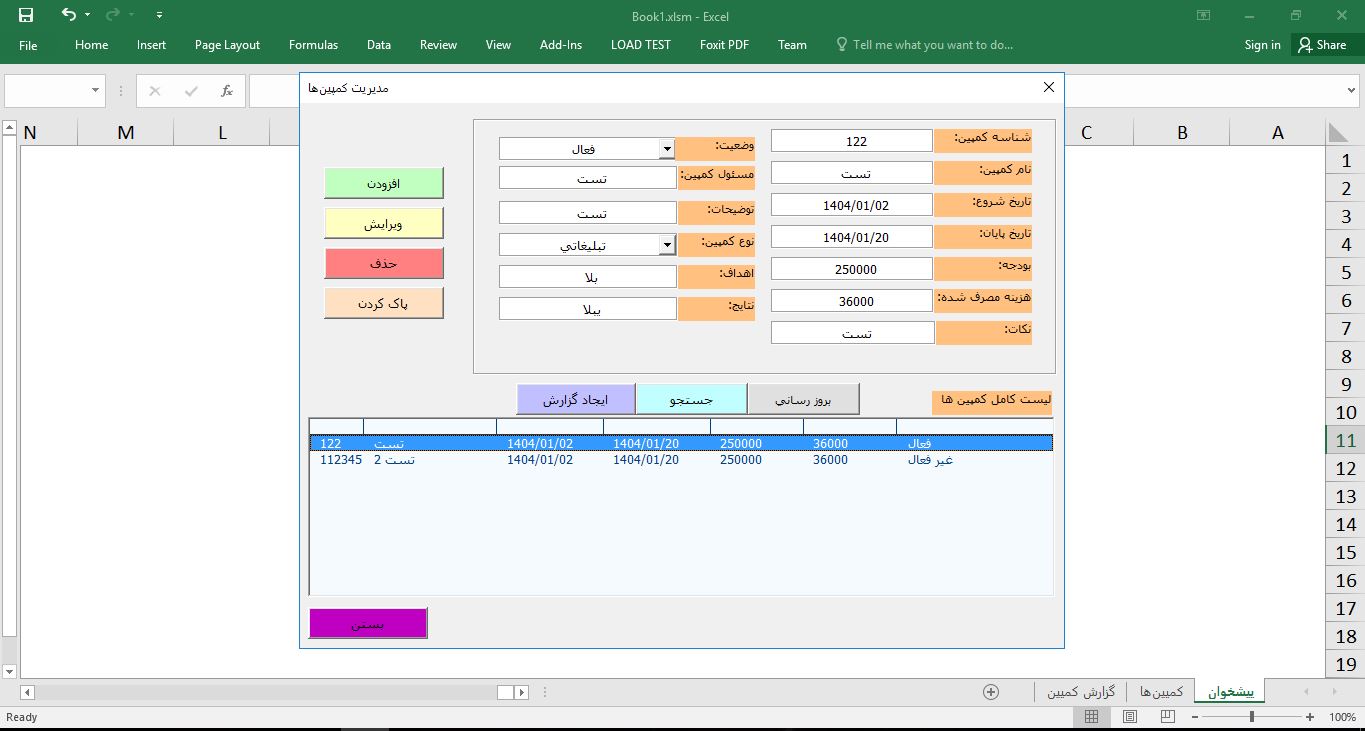Screen dimensions: 1365x731
Task: Open the Formulas ribbon tab
Action: tap(313, 45)
